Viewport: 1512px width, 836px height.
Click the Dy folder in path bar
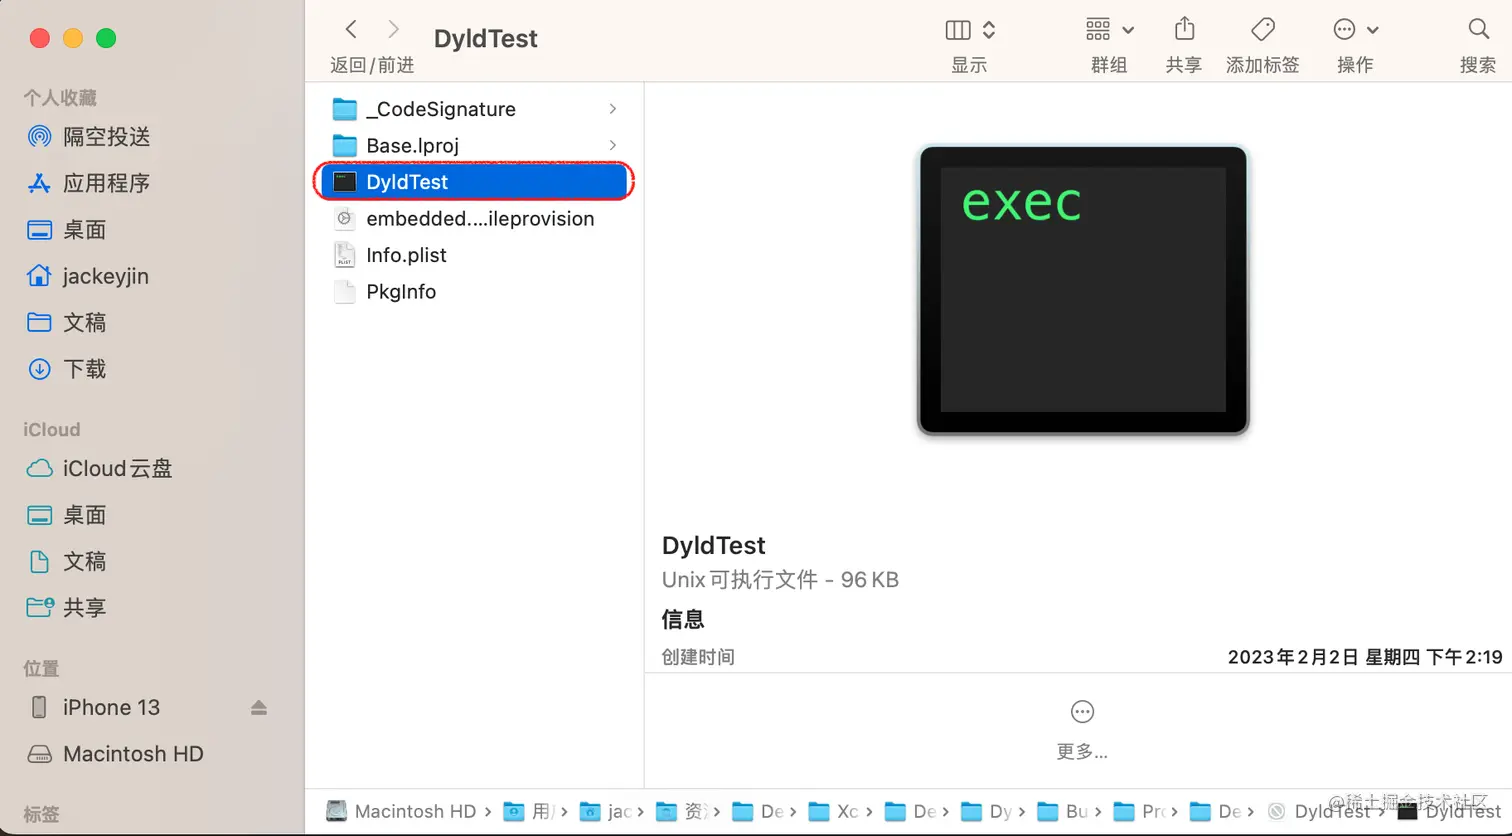coord(986,811)
